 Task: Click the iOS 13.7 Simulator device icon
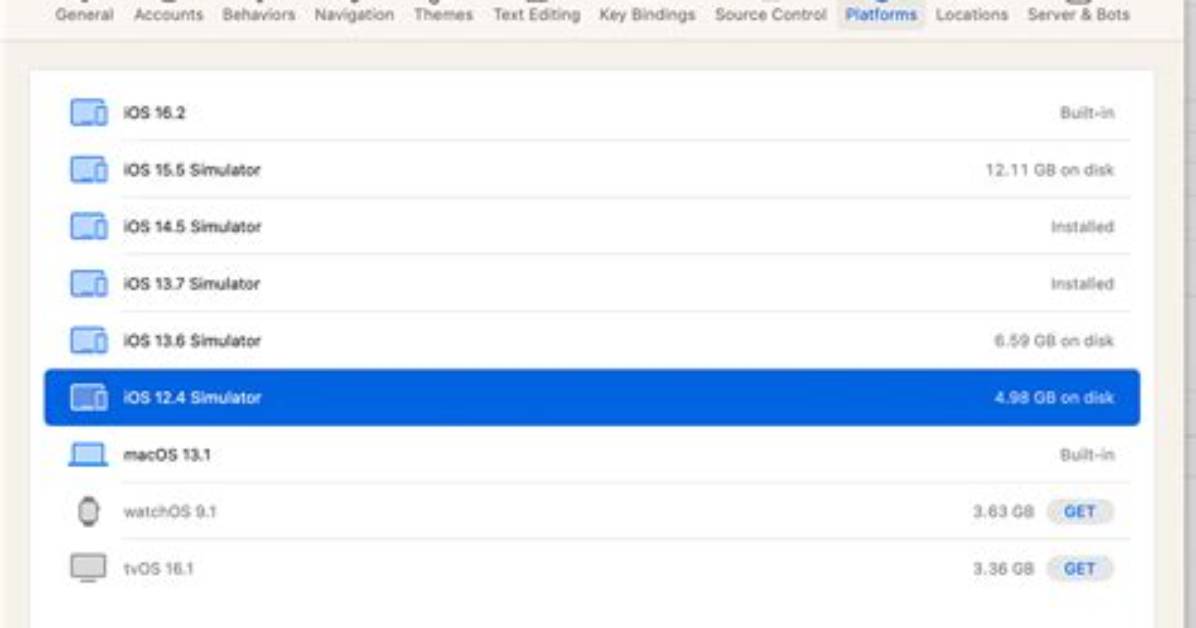tap(88, 284)
